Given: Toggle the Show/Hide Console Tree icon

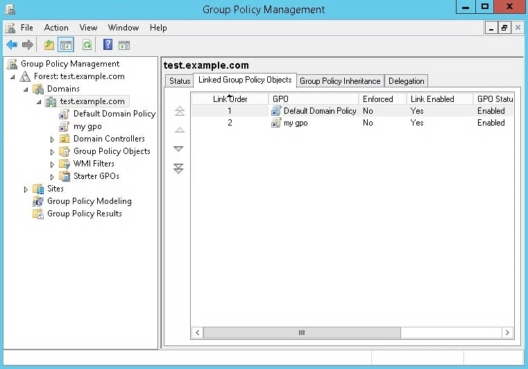Looking at the screenshot, I should [x=66, y=45].
